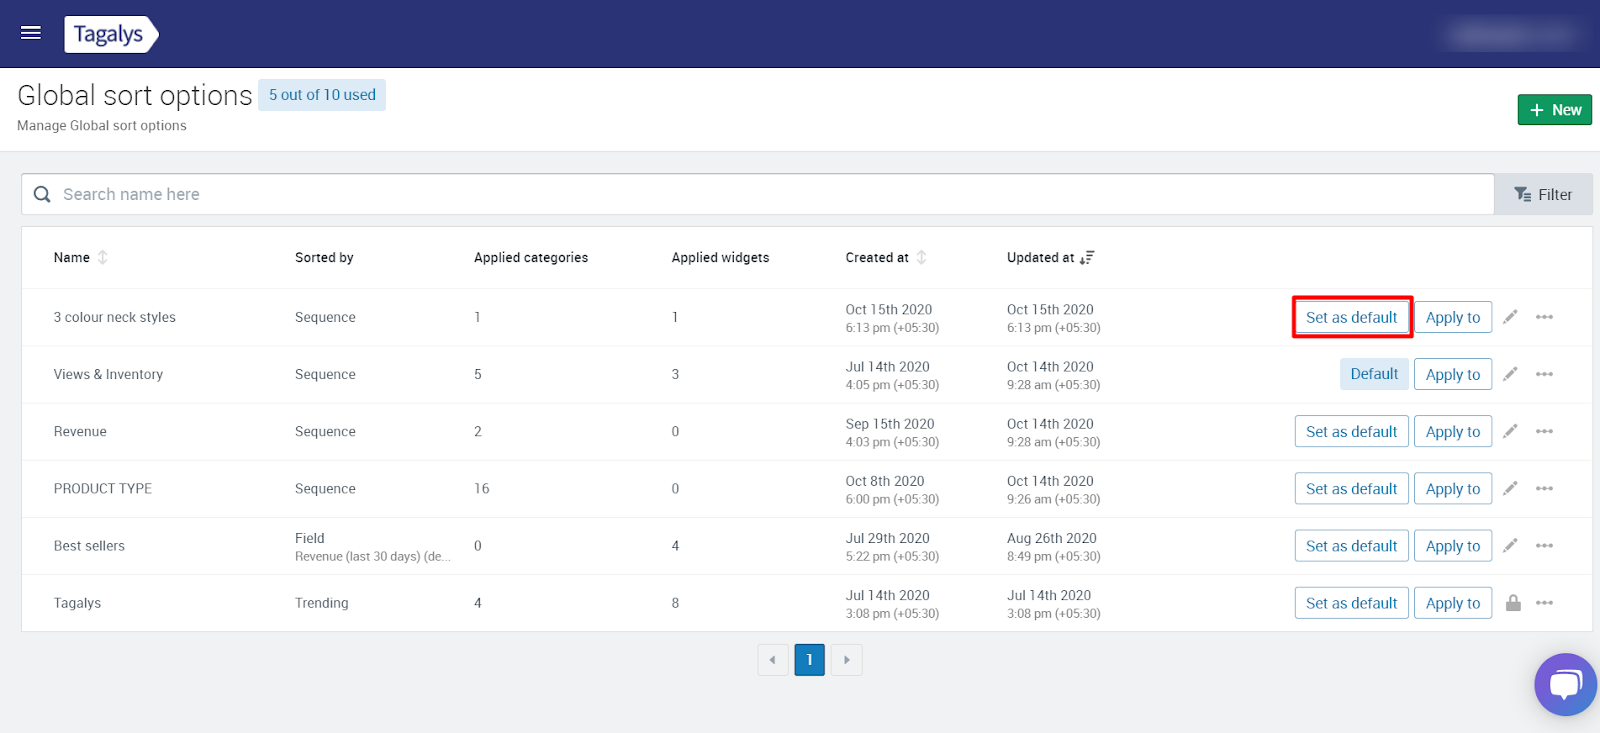This screenshot has height=733, width=1600.
Task: Select the Tagalys row name
Action: click(77, 603)
